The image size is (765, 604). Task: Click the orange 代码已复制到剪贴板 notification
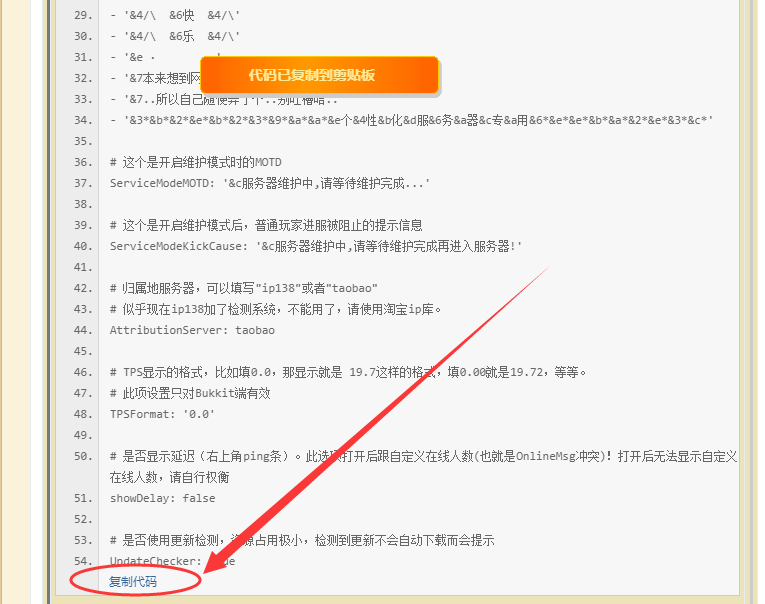click(x=320, y=75)
